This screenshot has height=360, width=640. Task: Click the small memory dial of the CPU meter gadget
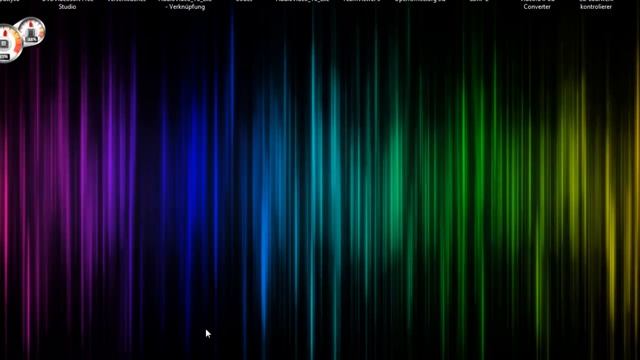(x=32, y=31)
